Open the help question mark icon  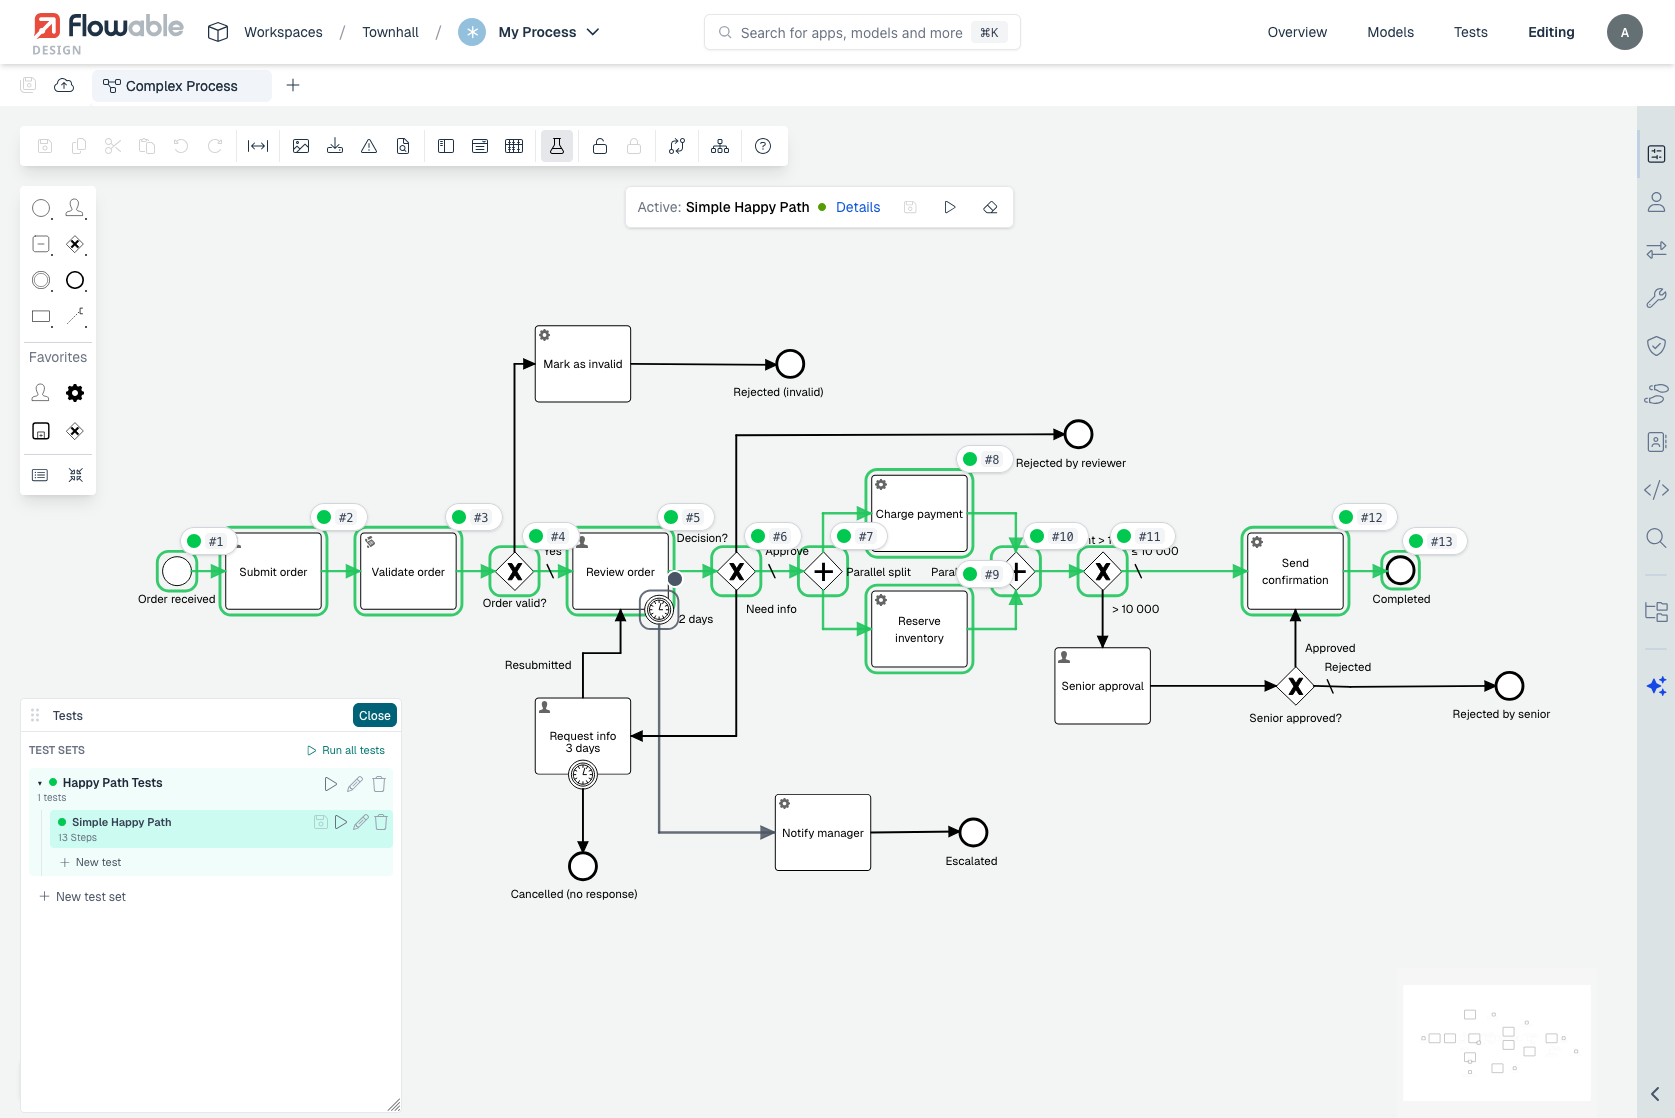[763, 146]
